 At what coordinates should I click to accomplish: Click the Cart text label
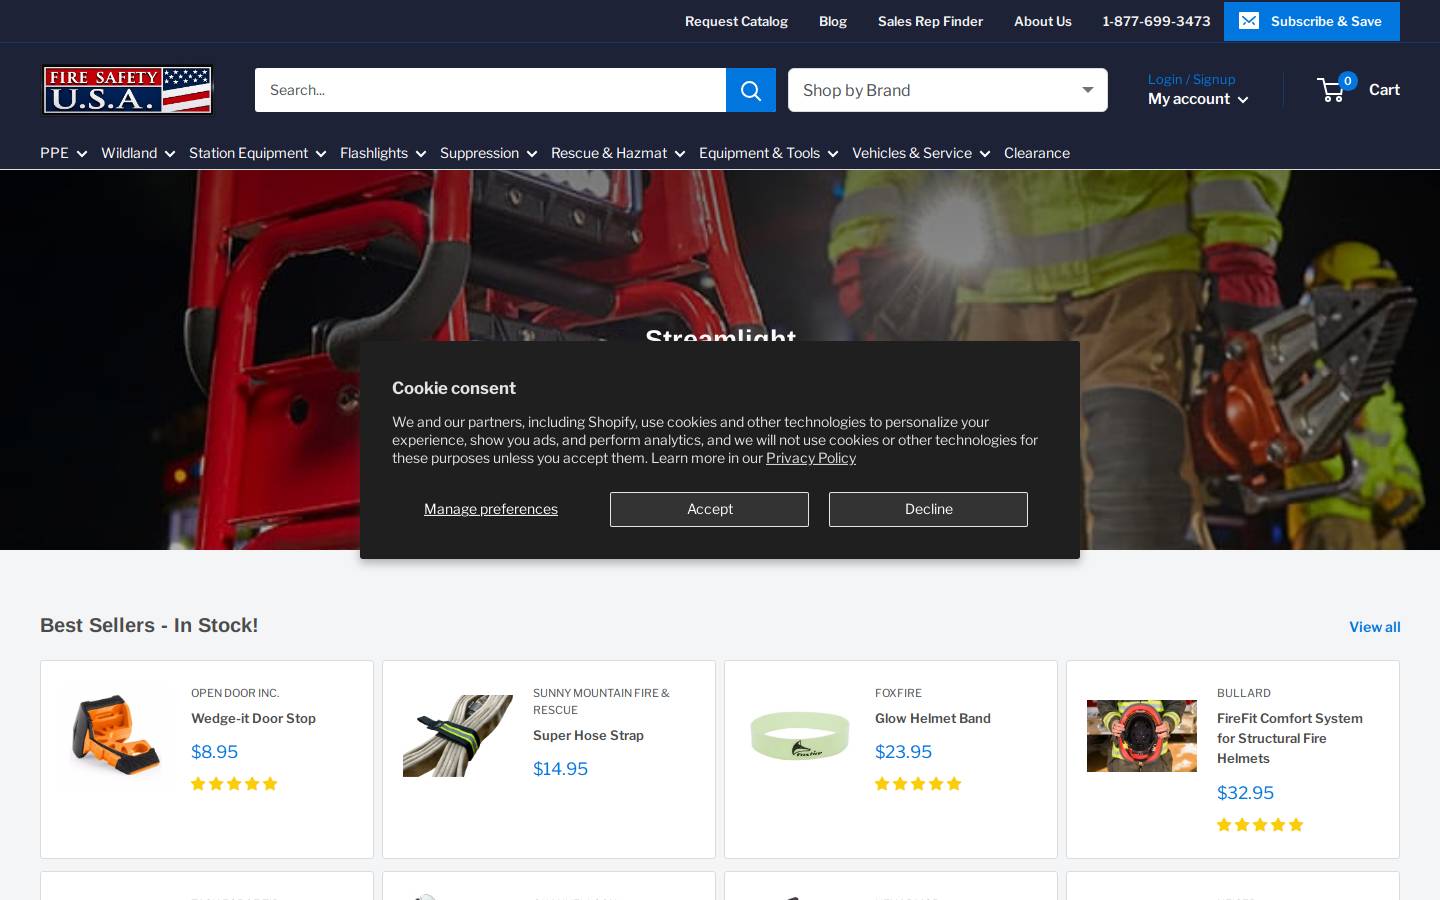[x=1384, y=90]
